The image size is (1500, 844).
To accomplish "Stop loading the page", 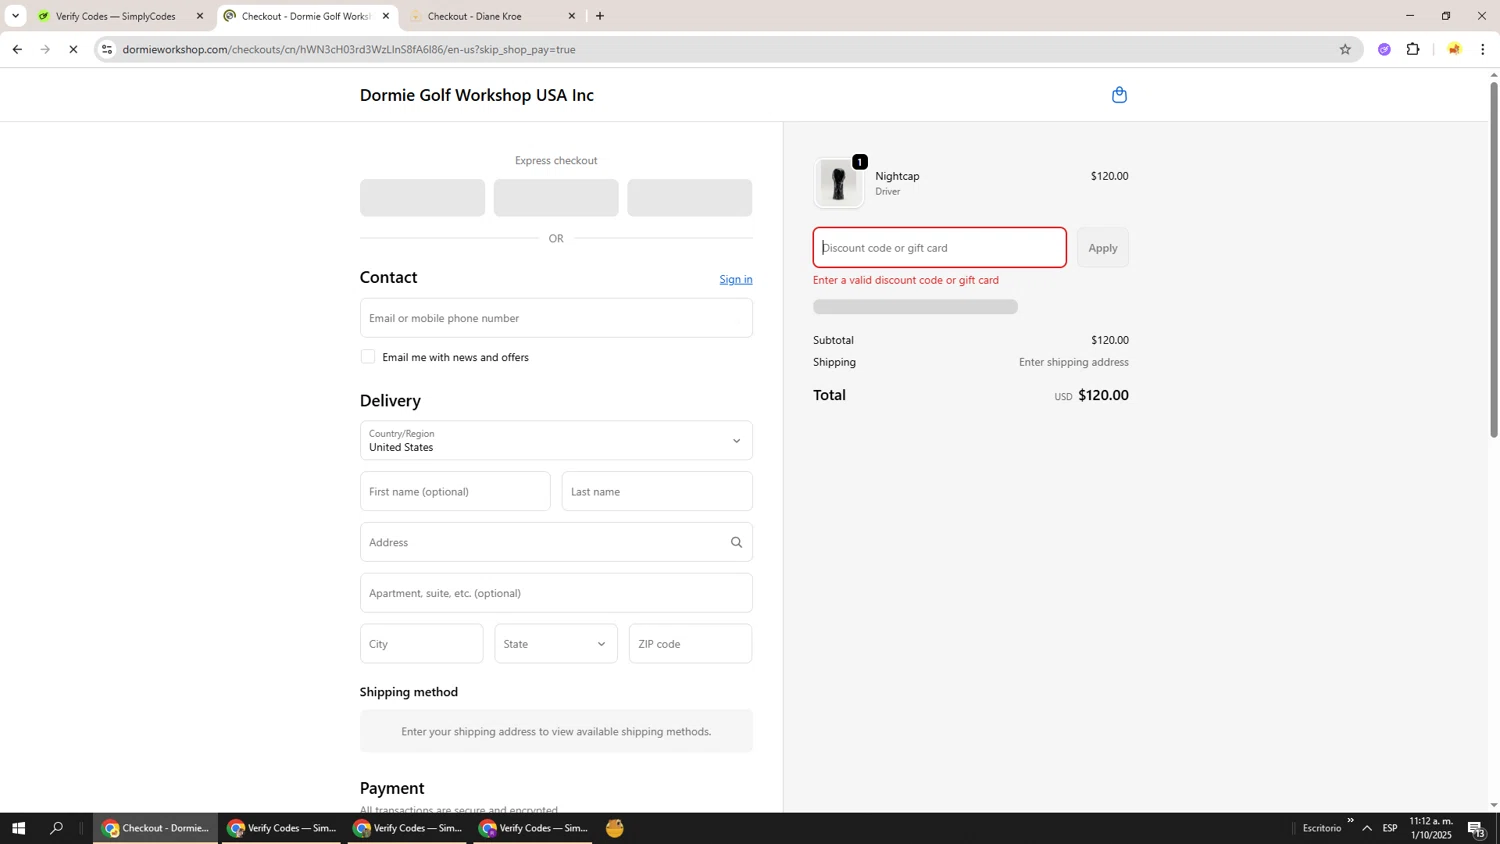I will [73, 49].
